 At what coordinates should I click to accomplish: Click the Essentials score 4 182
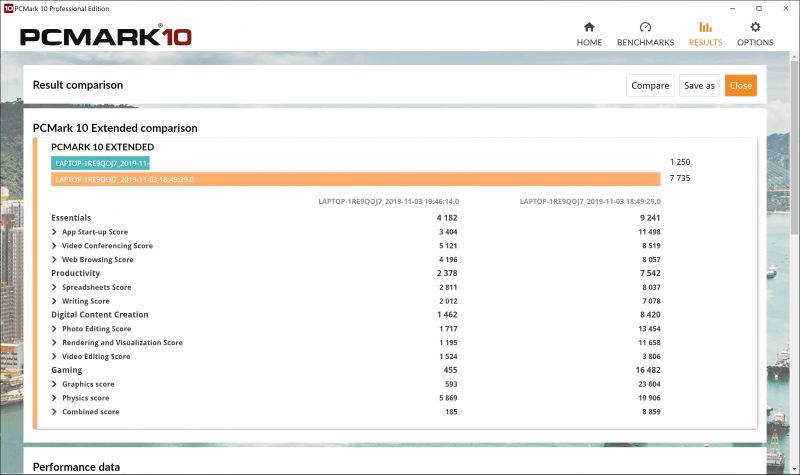447,218
